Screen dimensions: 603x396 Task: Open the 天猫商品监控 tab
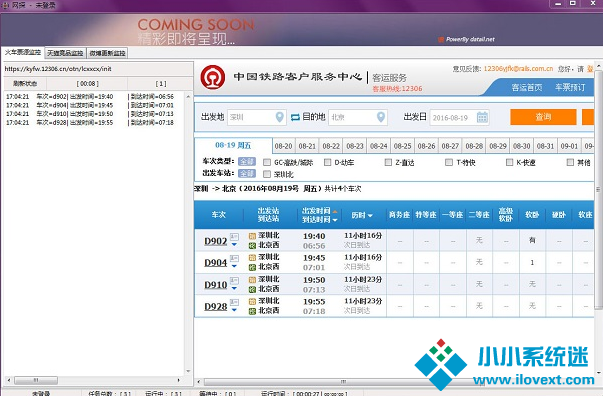pyautogui.click(x=65, y=53)
